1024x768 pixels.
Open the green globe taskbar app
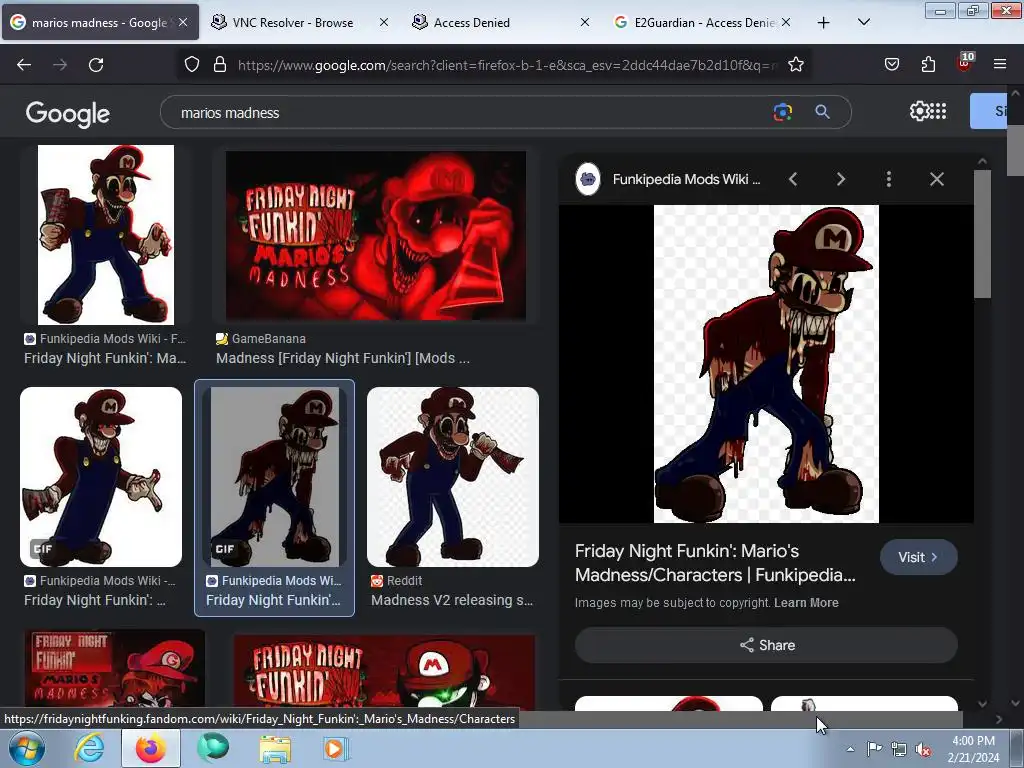213,748
